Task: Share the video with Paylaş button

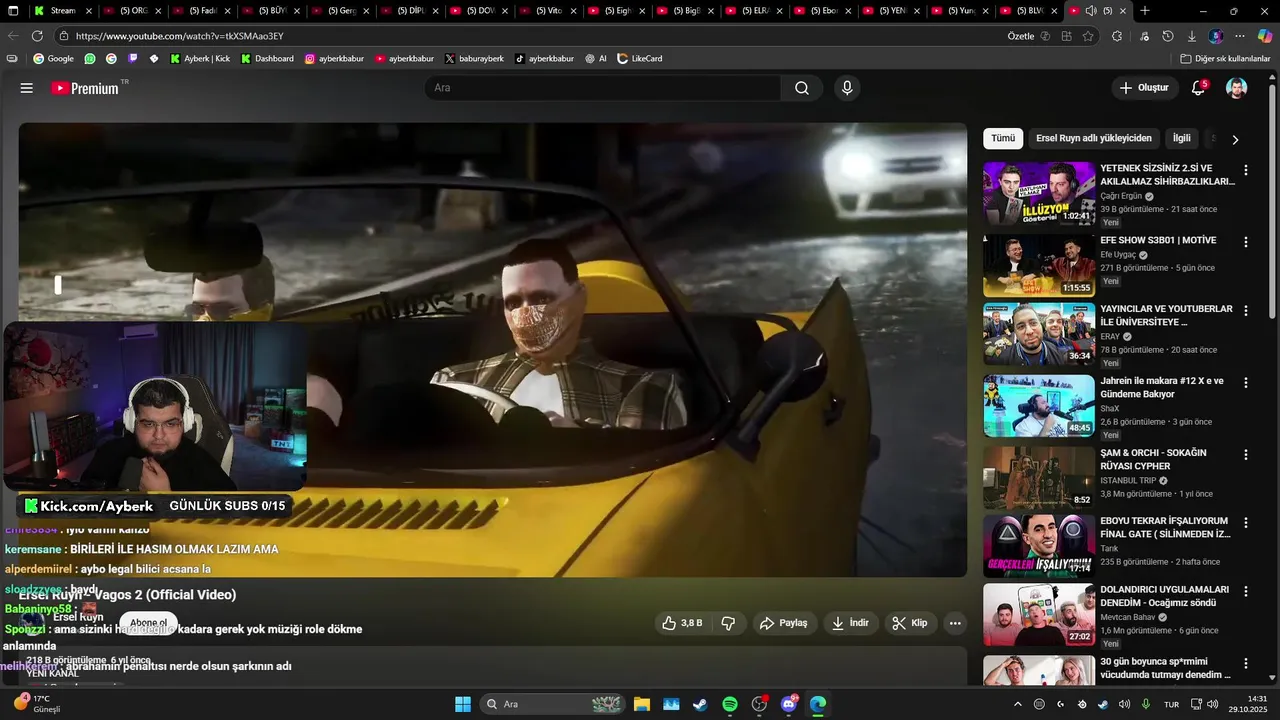Action: (783, 623)
